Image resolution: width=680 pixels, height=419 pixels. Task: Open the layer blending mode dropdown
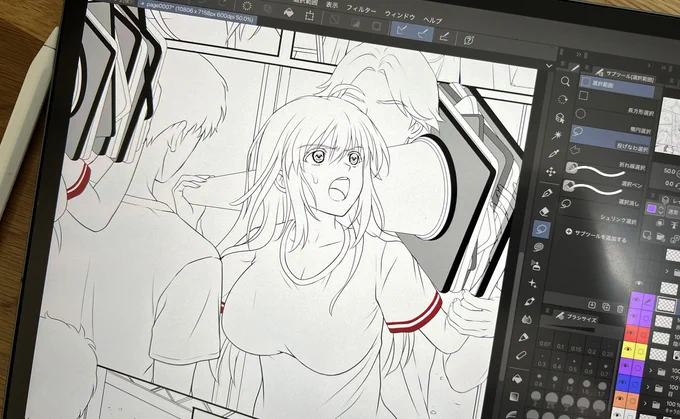coord(673,213)
